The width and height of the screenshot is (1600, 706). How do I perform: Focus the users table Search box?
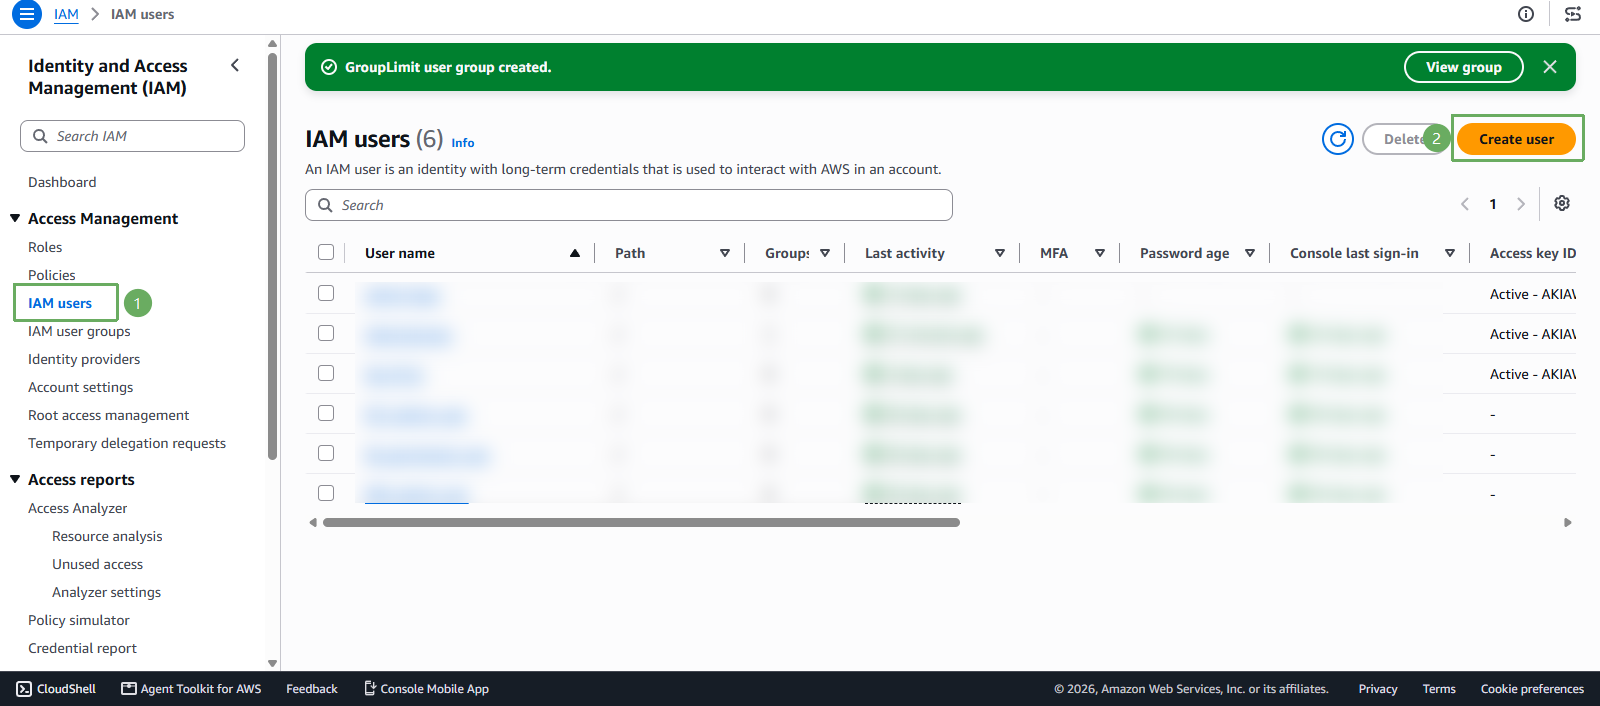629,205
